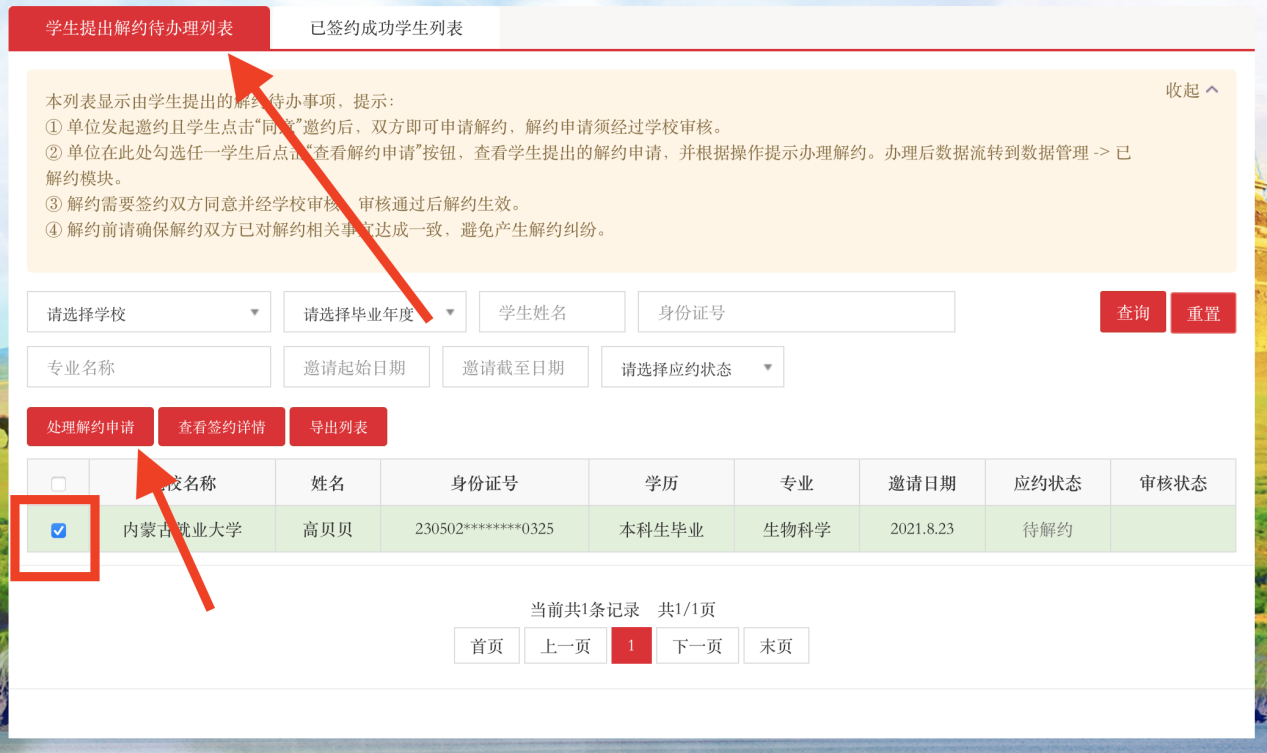Collapse the tips panel with 收起
This screenshot has height=753, width=1267.
[1192, 90]
